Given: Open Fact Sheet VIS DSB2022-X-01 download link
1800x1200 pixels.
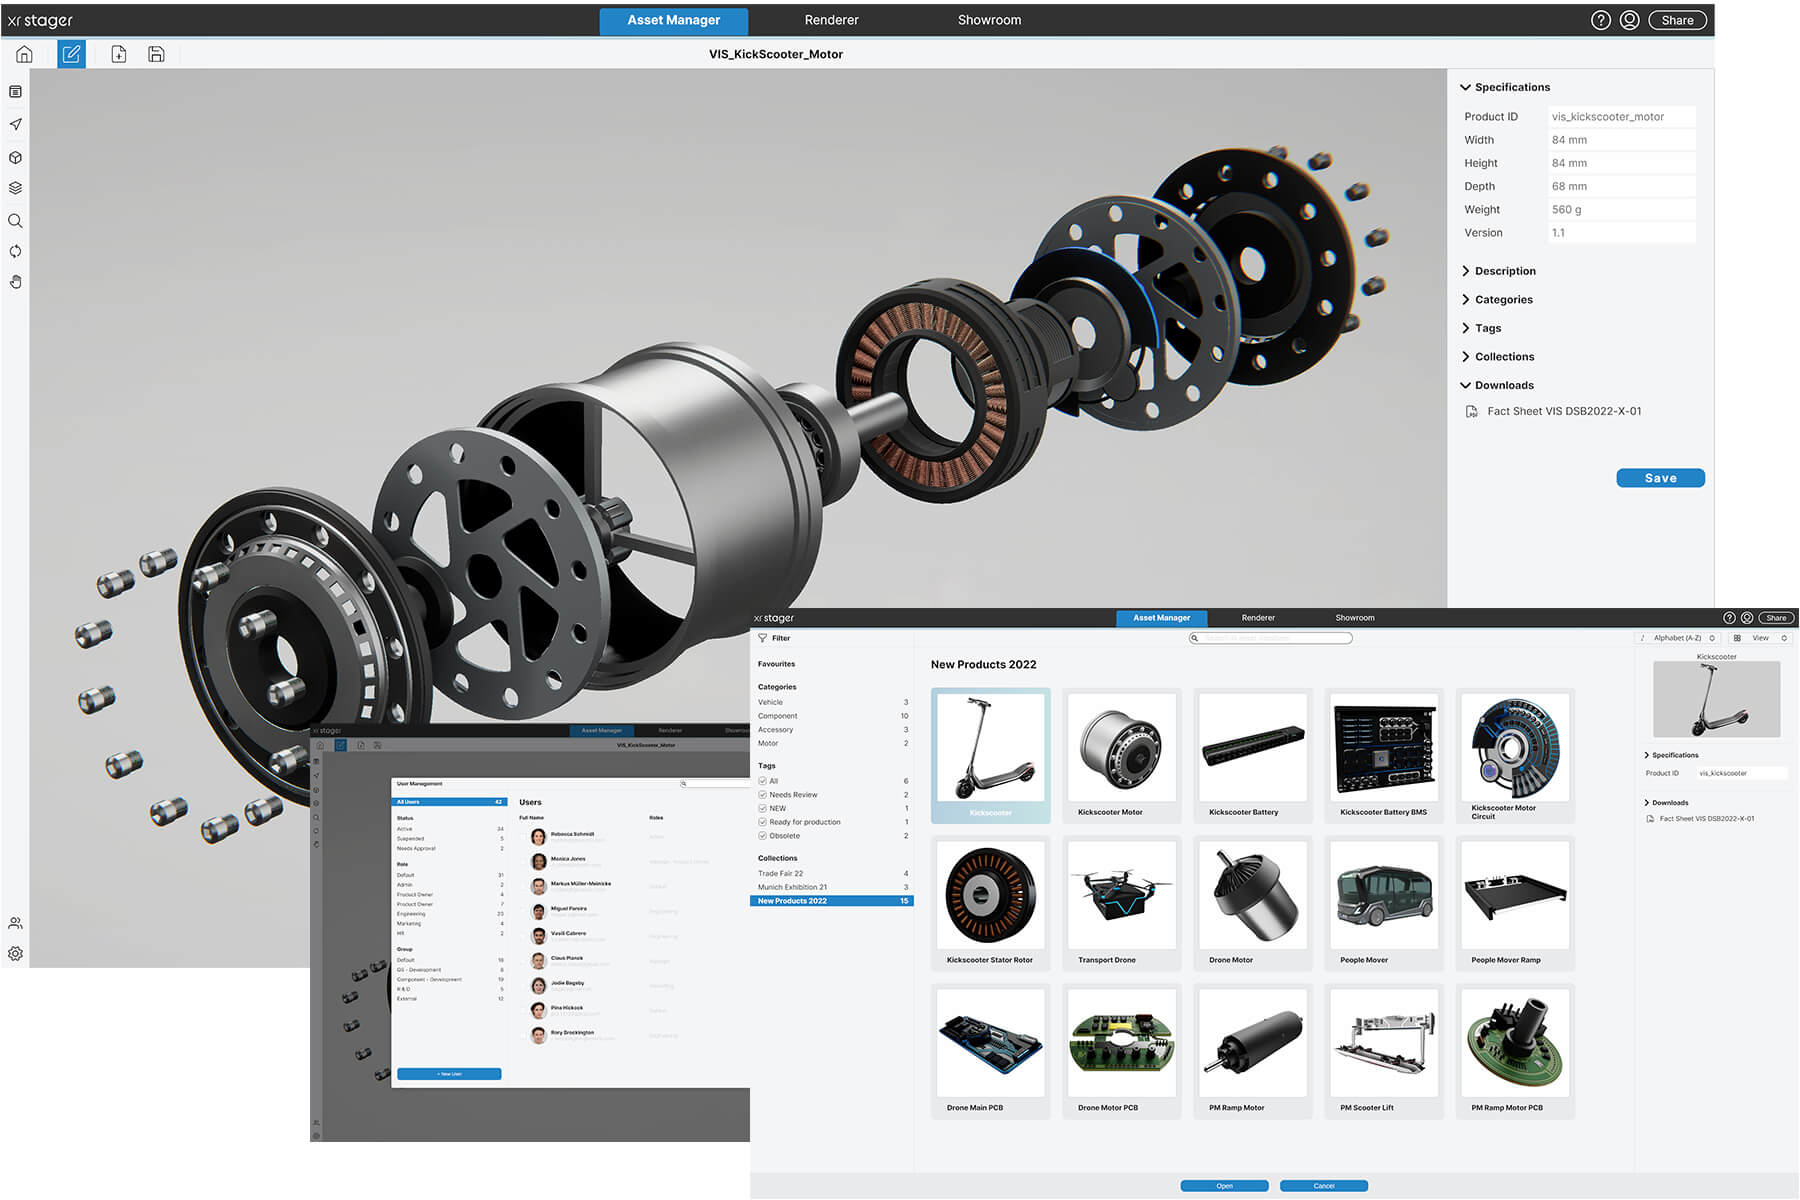Looking at the screenshot, I should tap(1564, 412).
